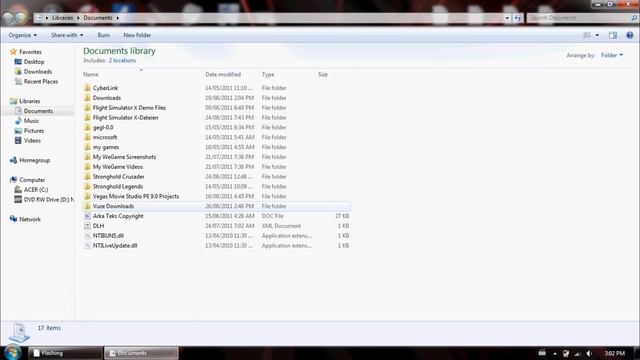
Task: Select Flight Simulator X Demo Files folder icon
Action: (x=87, y=107)
